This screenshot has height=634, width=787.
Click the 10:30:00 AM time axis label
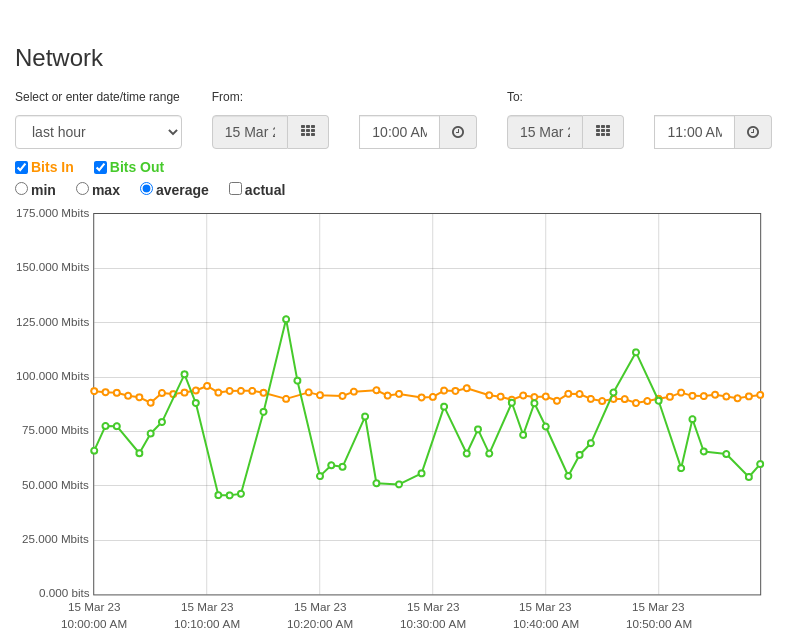(433, 624)
